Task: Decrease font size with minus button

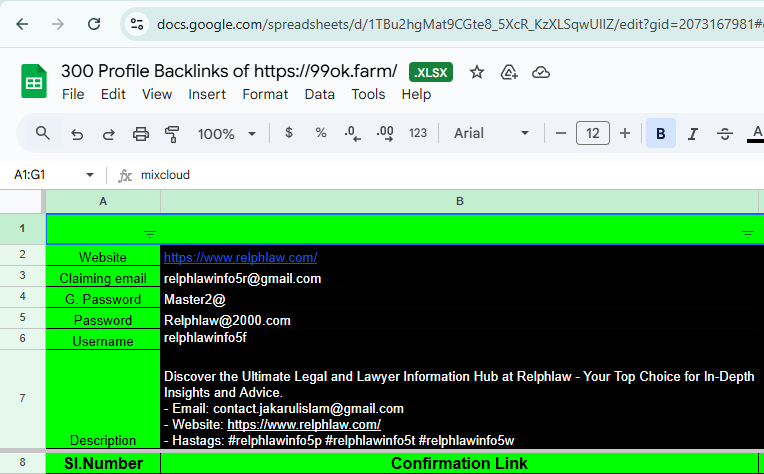Action: click(561, 133)
